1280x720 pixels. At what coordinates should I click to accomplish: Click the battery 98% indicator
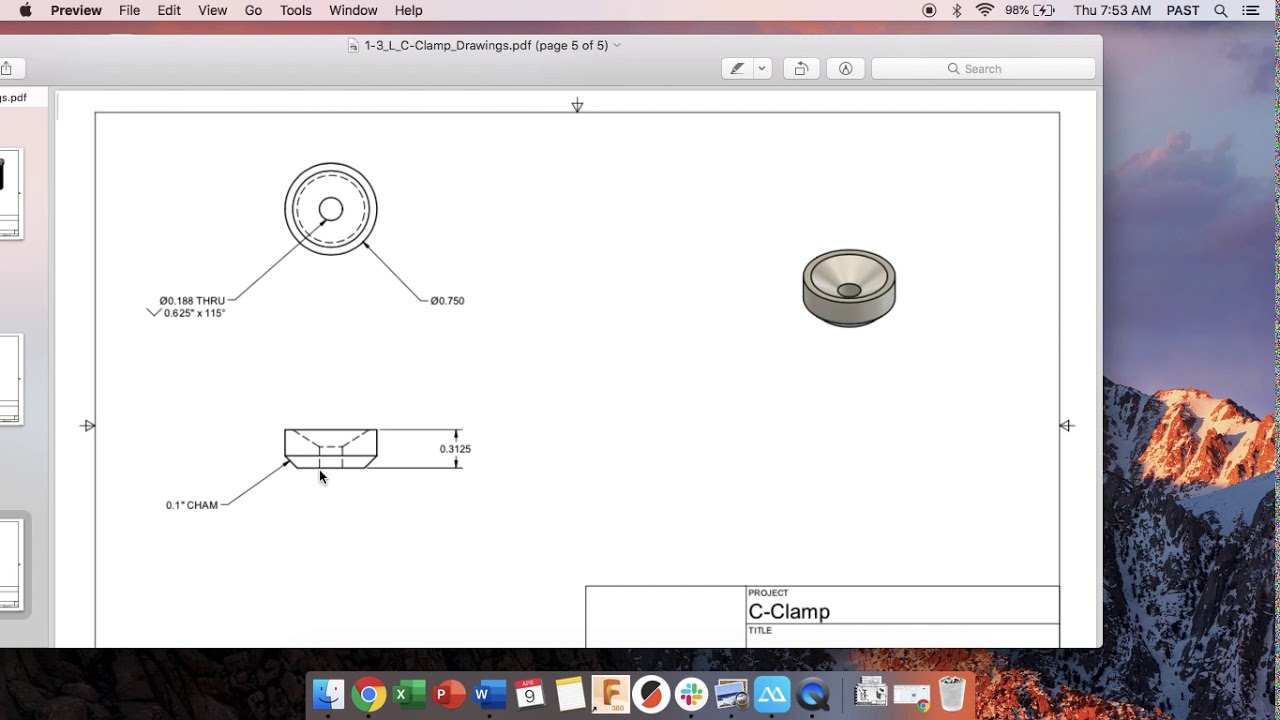pyautogui.click(x=1030, y=10)
